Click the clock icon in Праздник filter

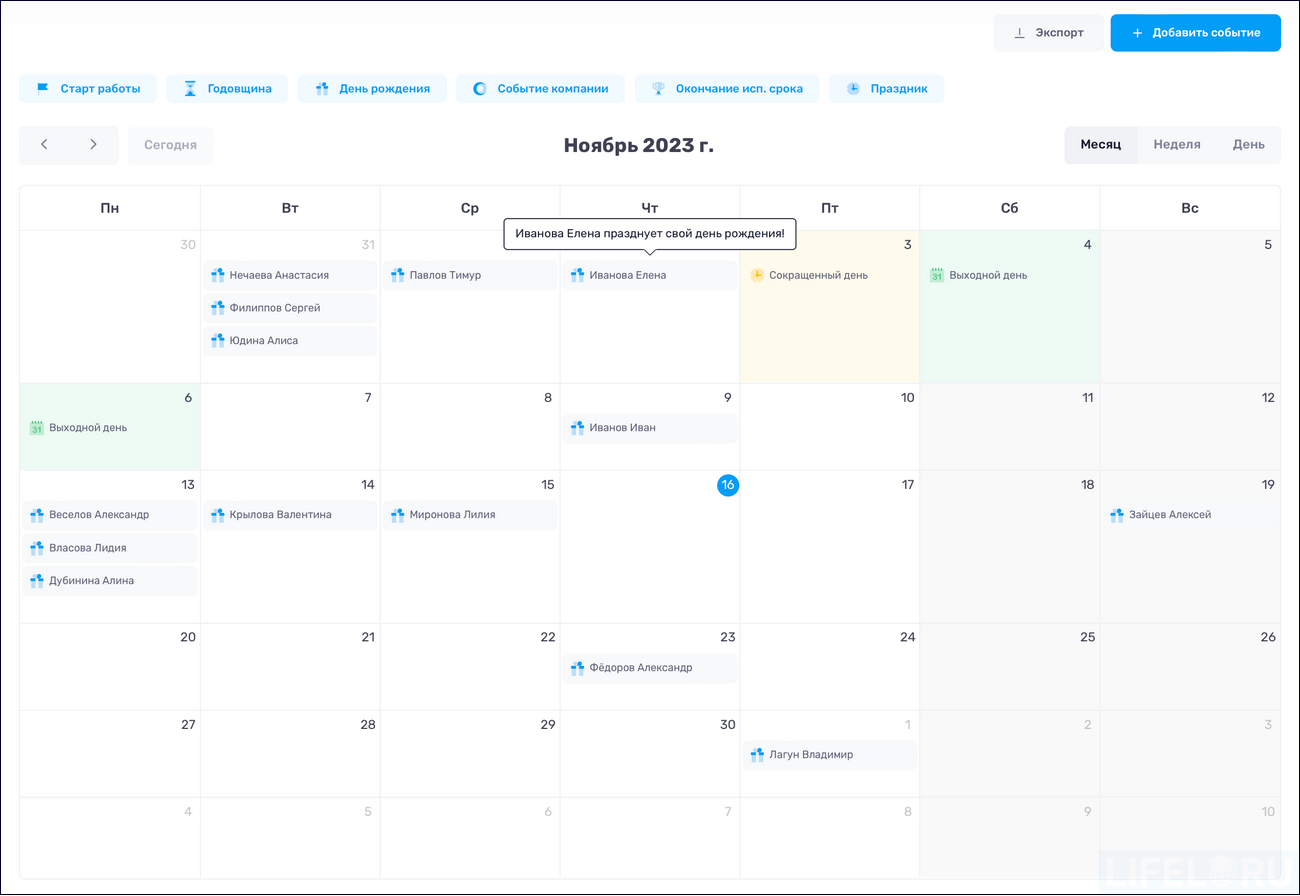(852, 88)
